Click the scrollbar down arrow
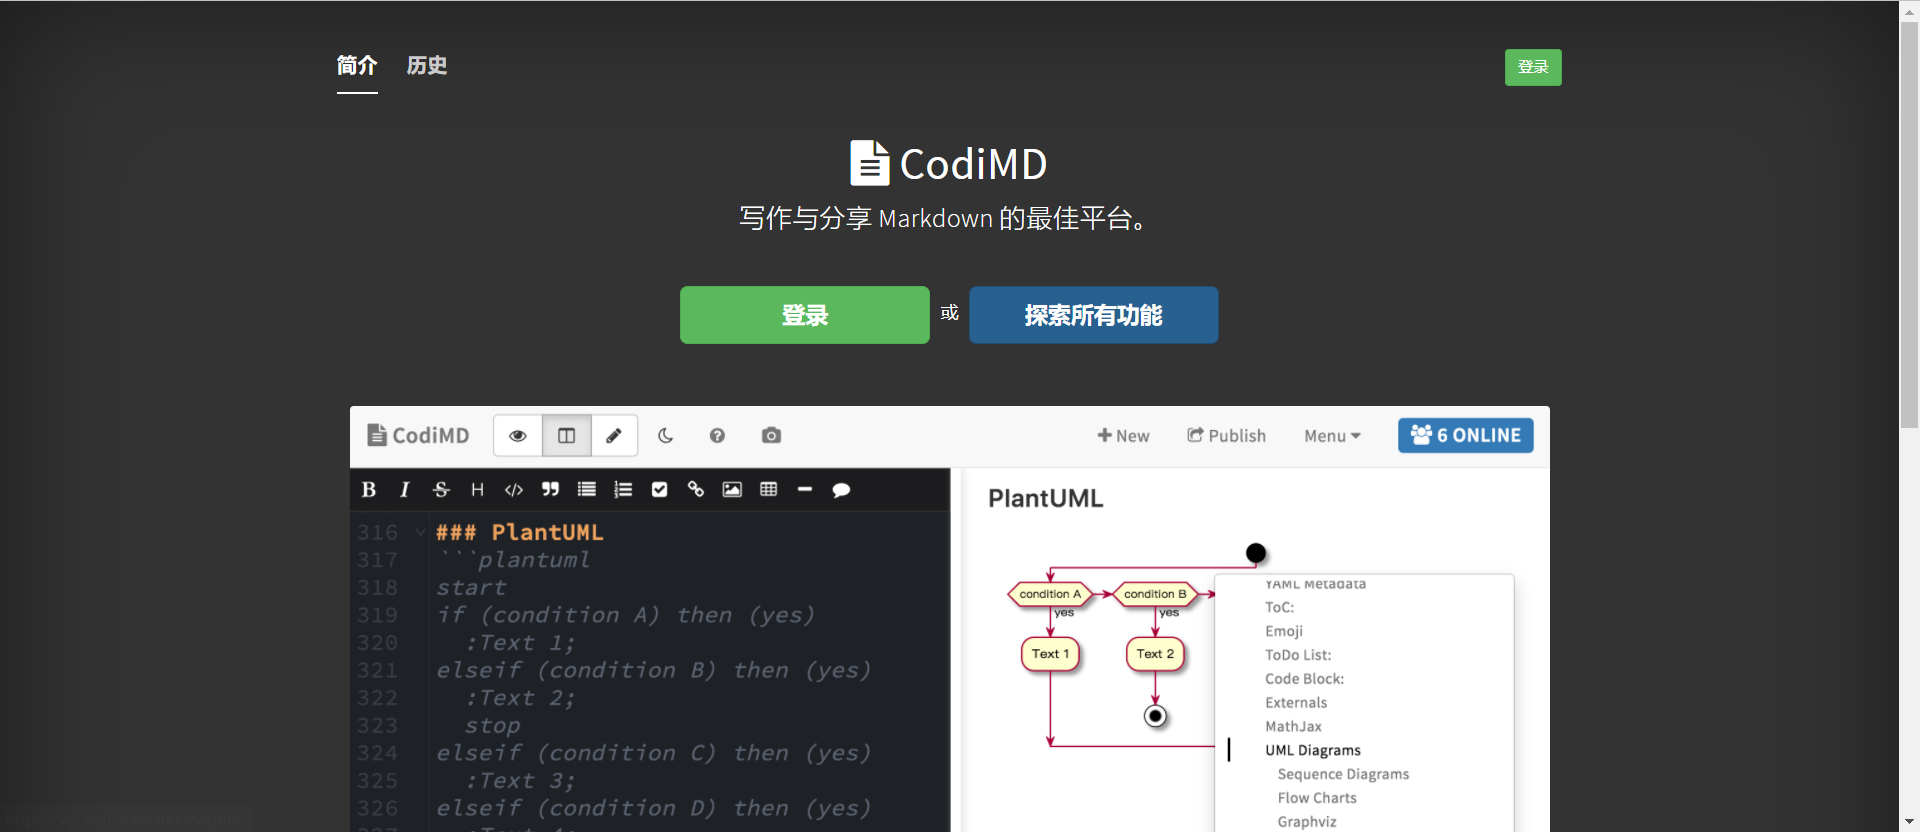Viewport: 1920px width, 832px height. [1910, 821]
